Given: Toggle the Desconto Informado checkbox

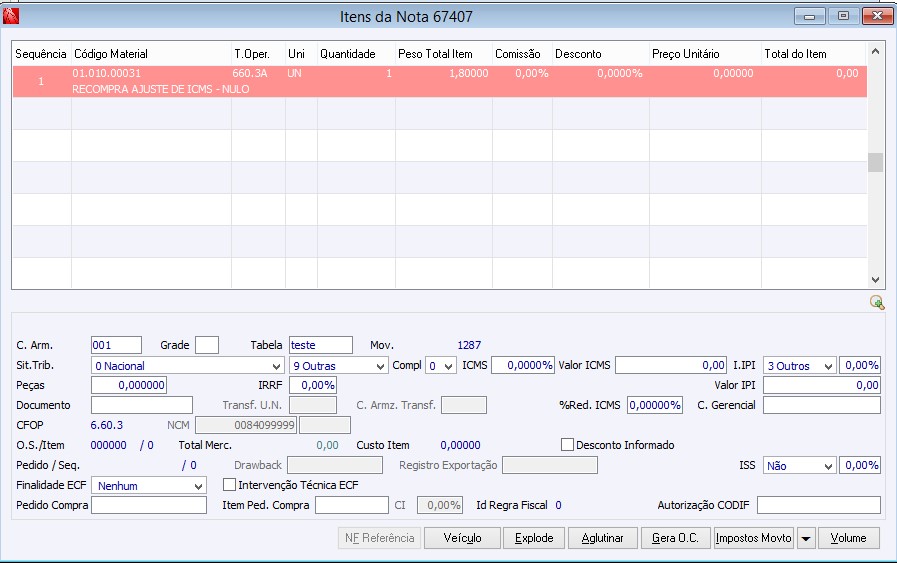Looking at the screenshot, I should coord(567,445).
